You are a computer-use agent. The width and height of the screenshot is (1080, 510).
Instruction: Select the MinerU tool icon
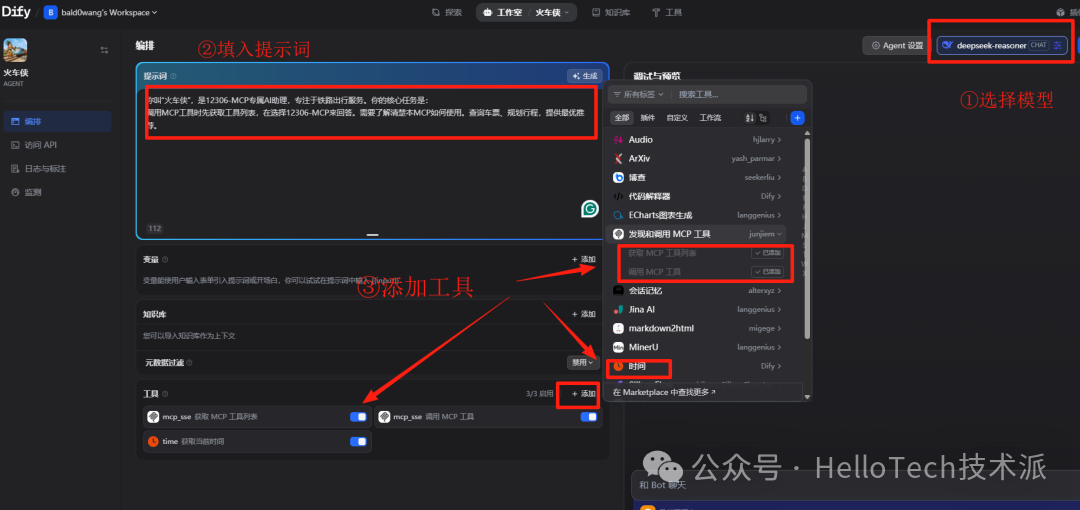coord(618,347)
